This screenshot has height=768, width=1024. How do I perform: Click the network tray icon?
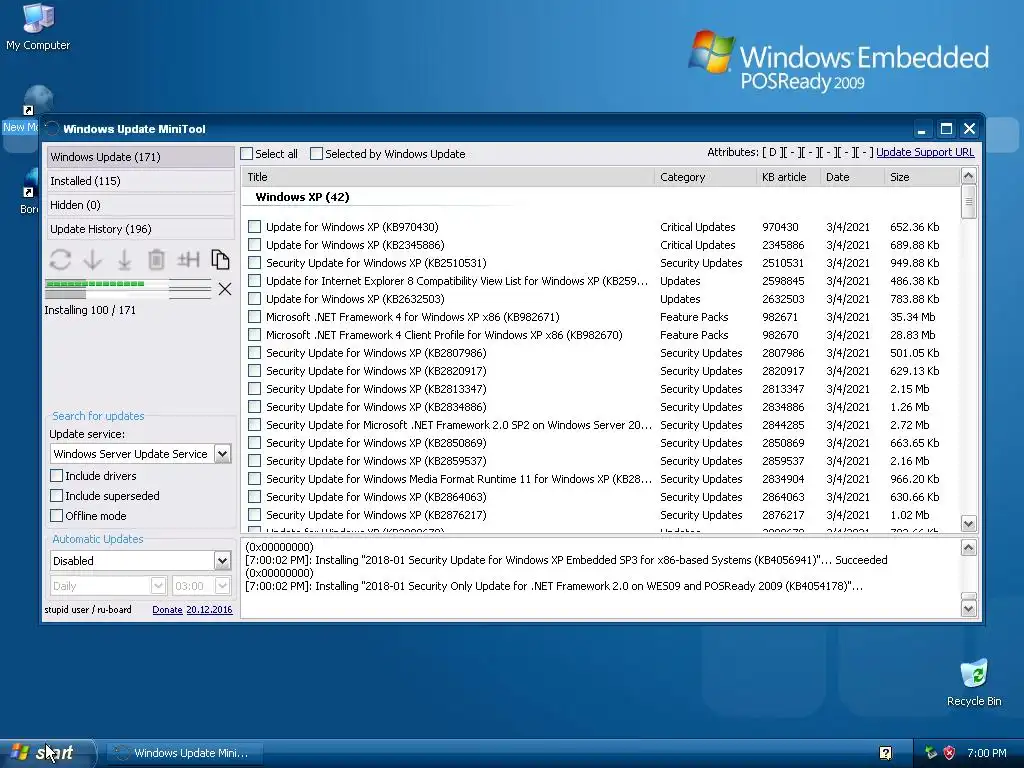931,753
